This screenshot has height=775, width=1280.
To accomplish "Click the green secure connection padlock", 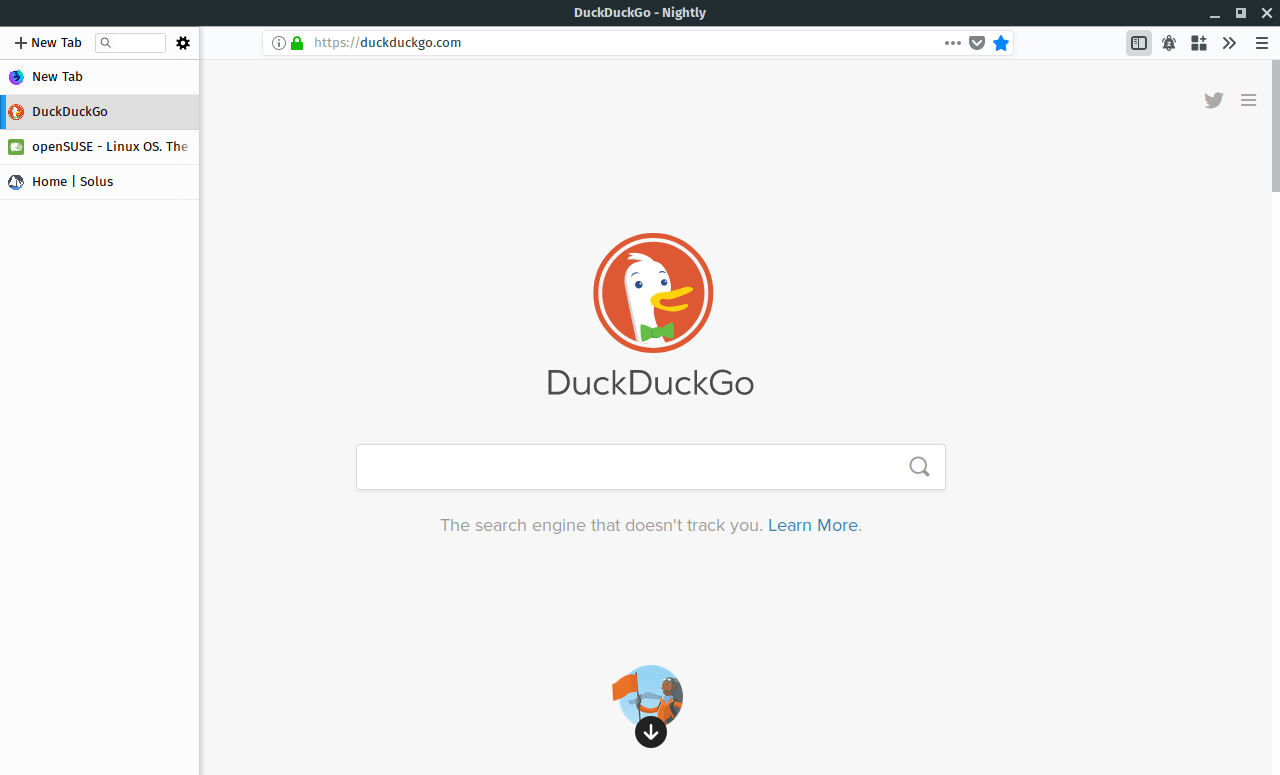I will click(x=297, y=43).
